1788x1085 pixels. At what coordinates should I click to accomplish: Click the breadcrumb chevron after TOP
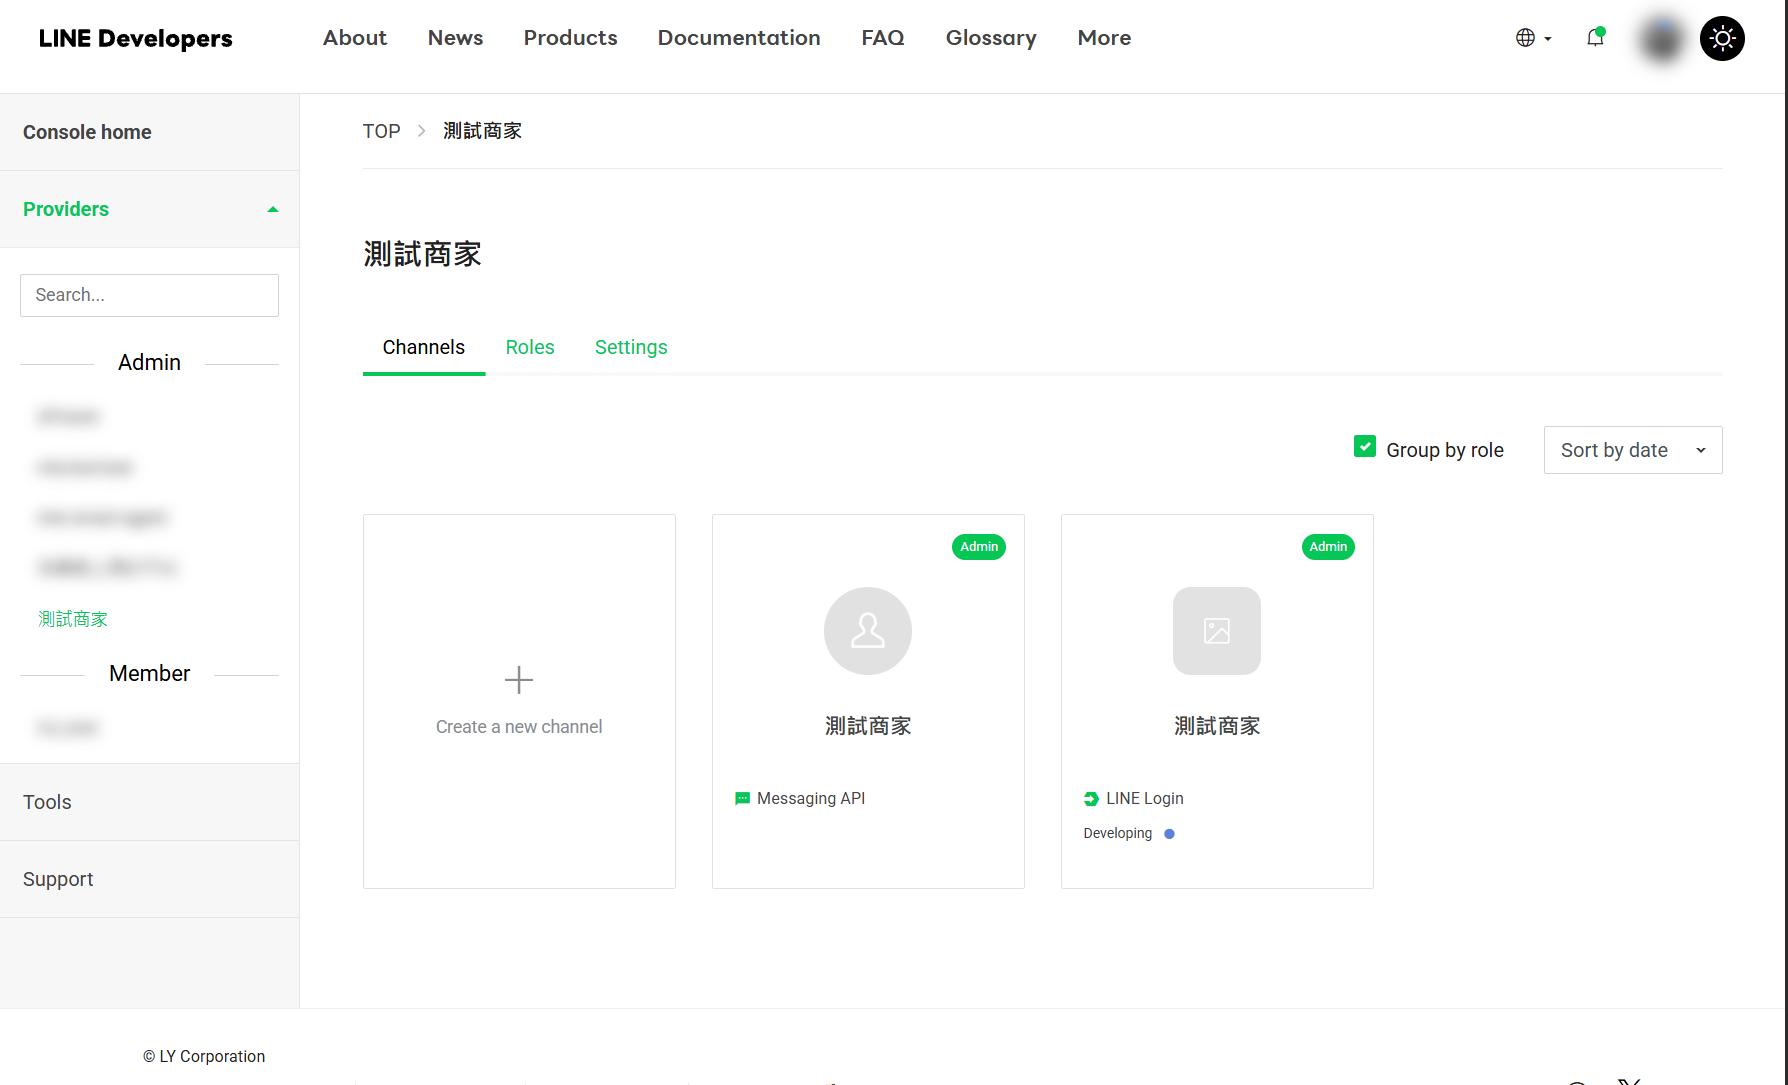[422, 131]
